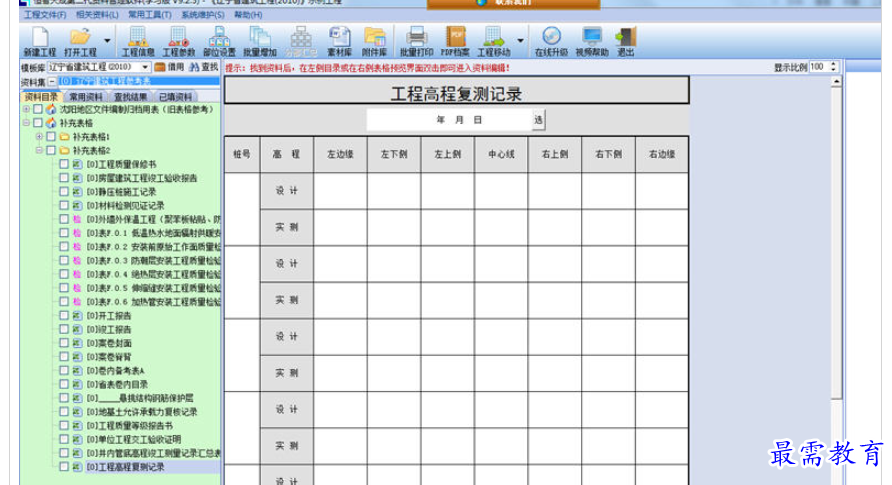Click the form icon beside 案卷封面
The image size is (892, 485).
77,343
